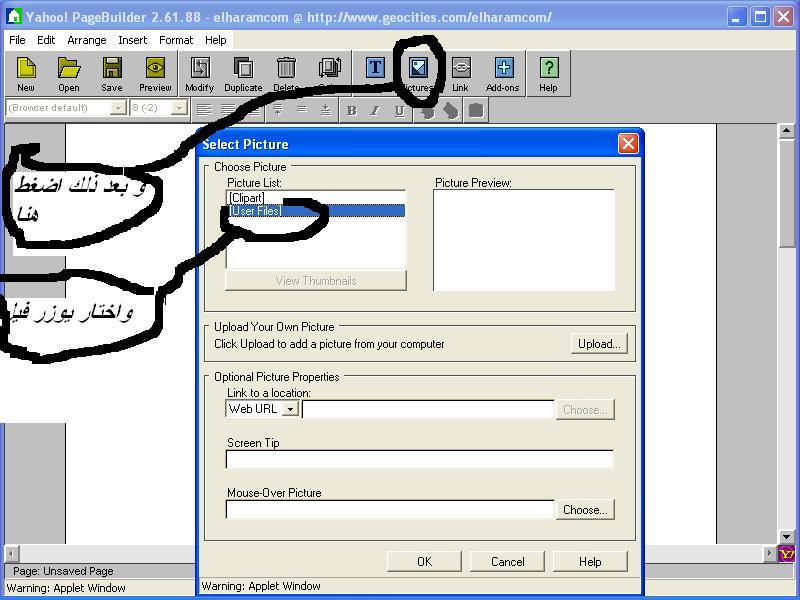Click Choose... for Mouse-Over Picture

(585, 510)
